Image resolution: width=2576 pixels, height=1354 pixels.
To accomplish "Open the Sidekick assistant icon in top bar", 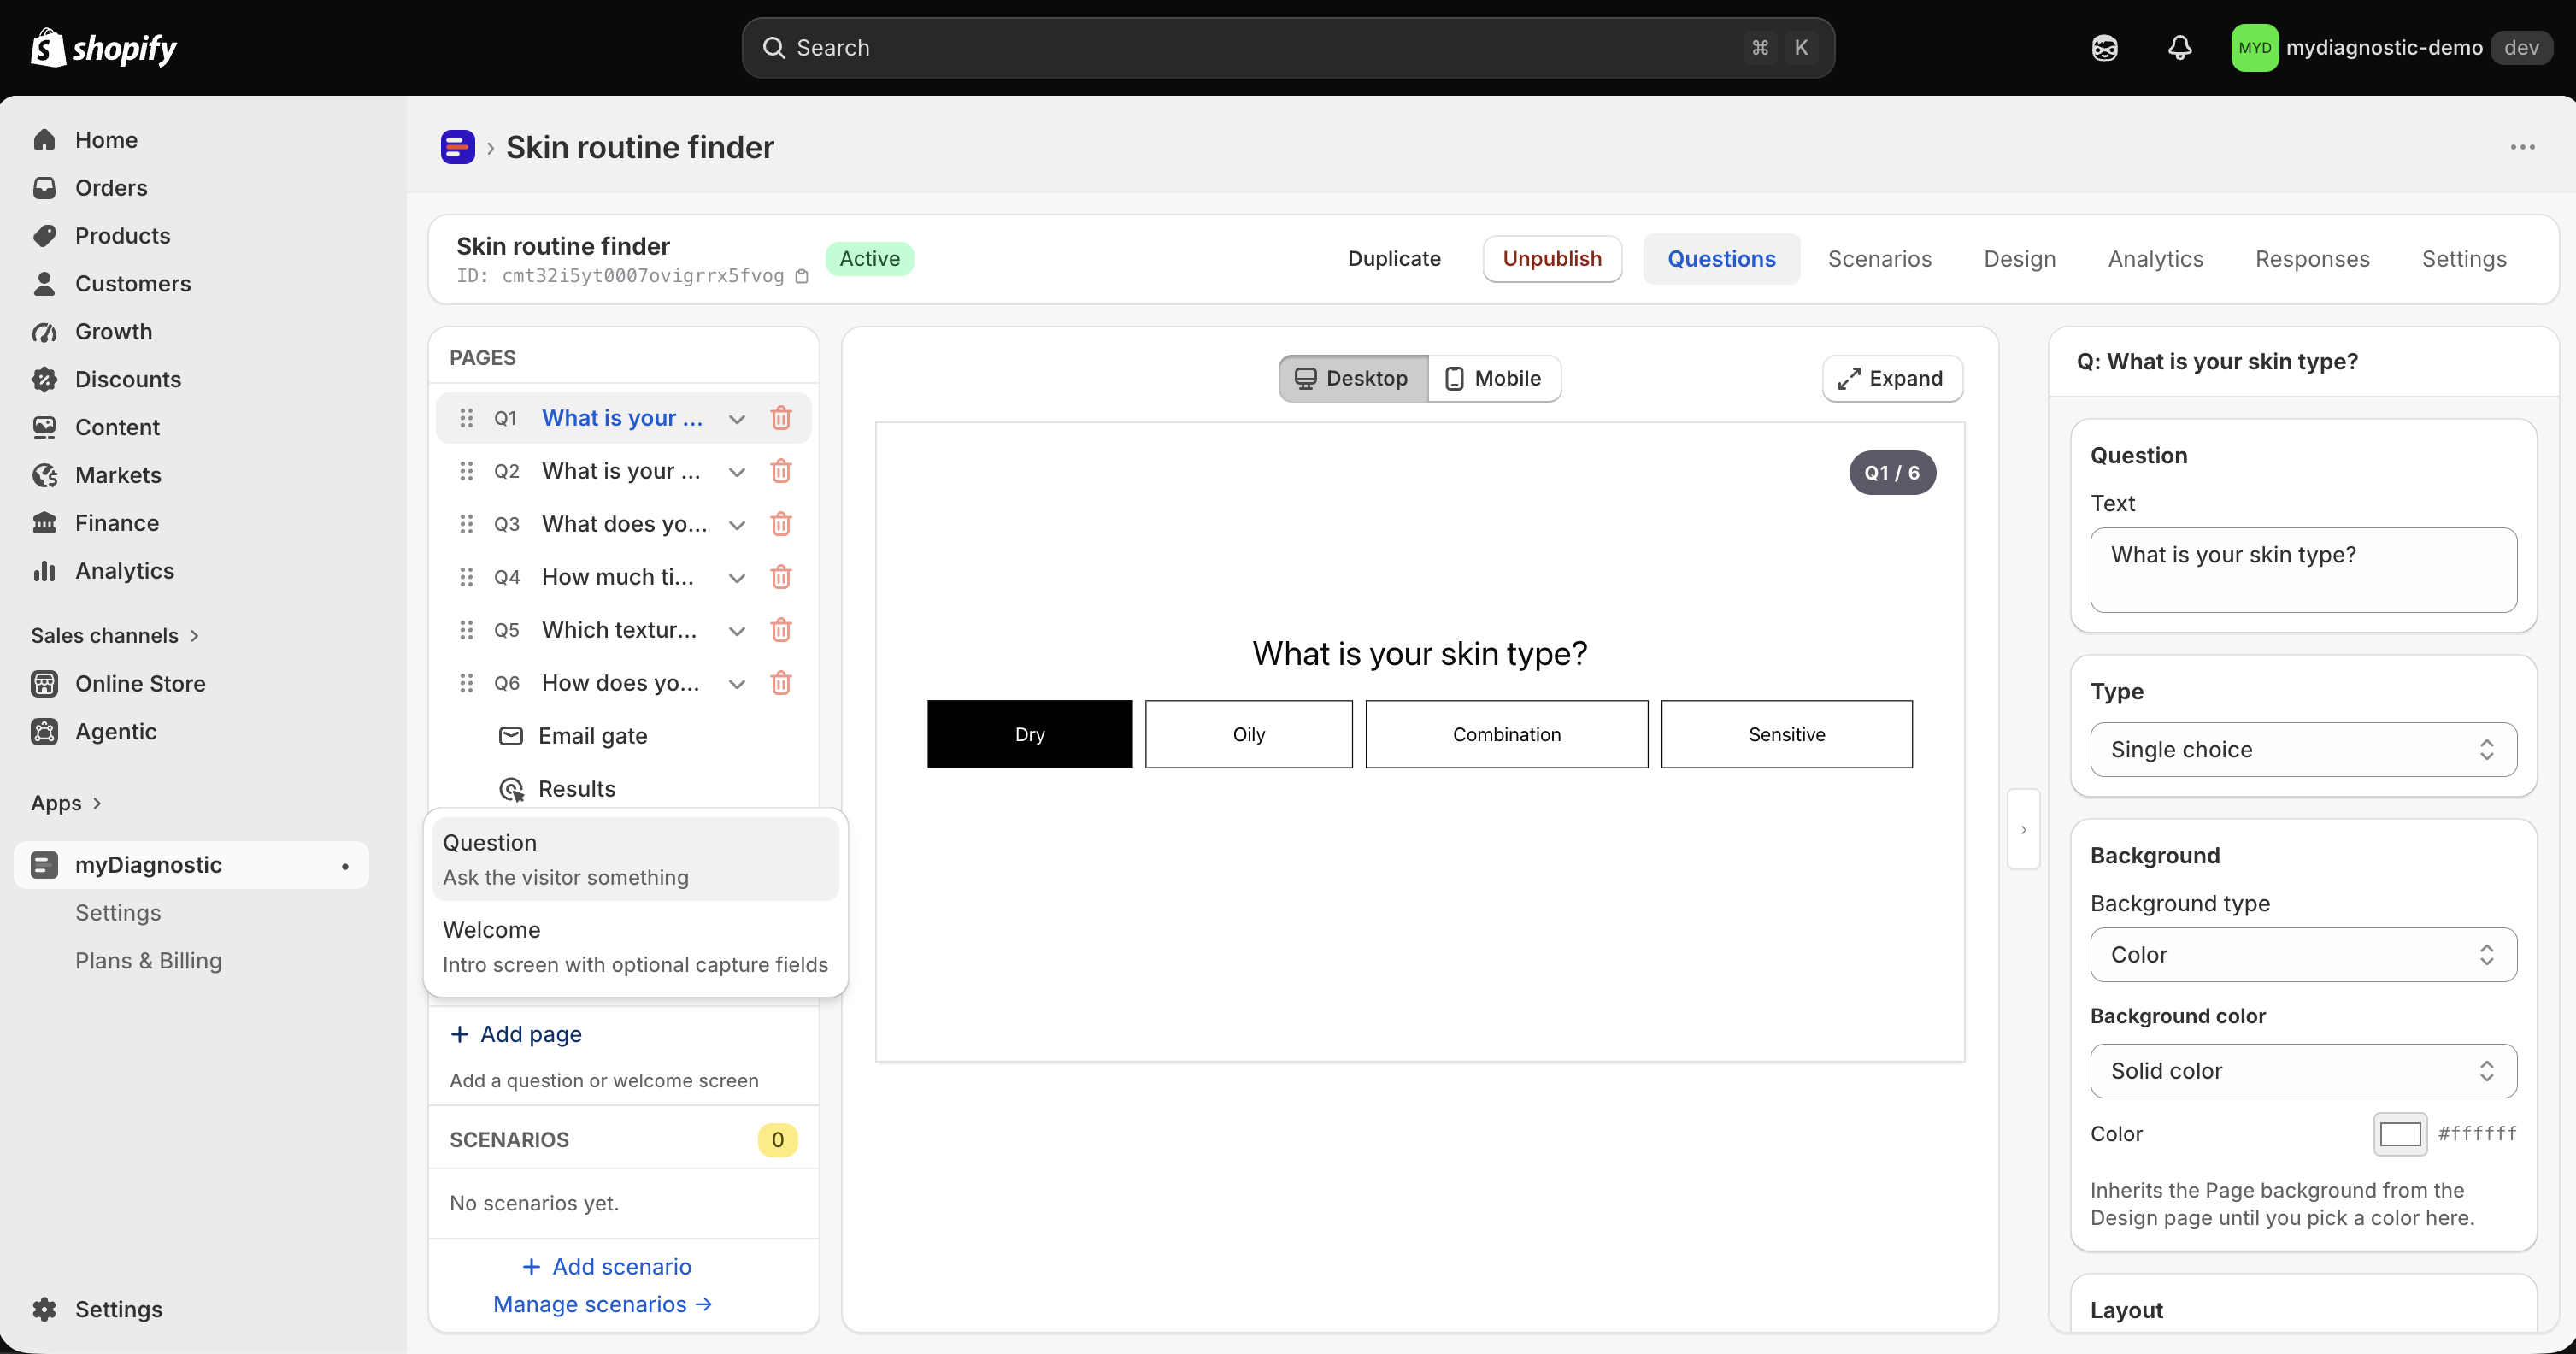I will pyautogui.click(x=2104, y=48).
